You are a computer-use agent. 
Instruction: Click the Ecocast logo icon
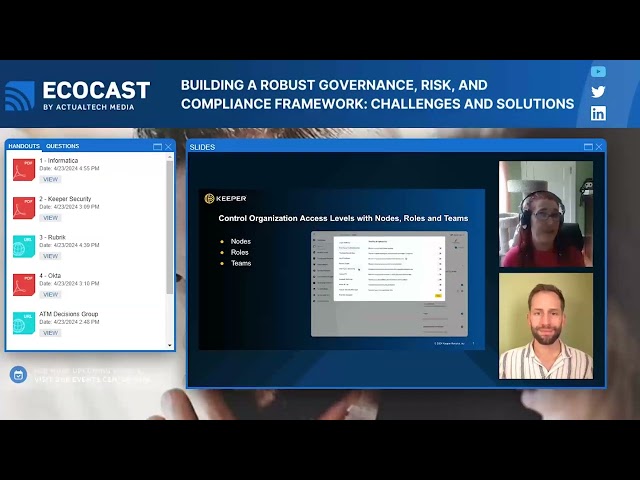coord(19,96)
